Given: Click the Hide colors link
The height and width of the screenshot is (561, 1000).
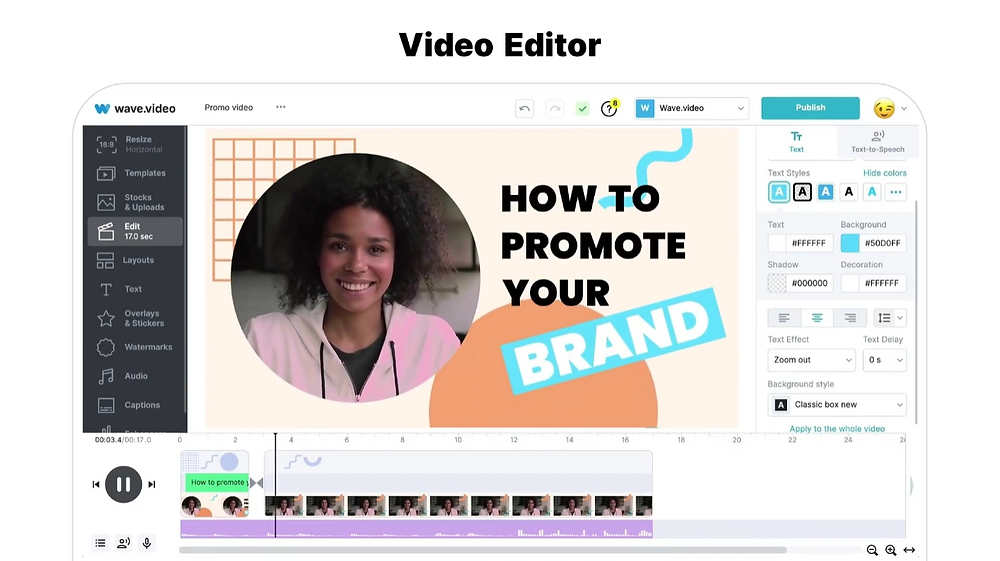Looking at the screenshot, I should 885,173.
